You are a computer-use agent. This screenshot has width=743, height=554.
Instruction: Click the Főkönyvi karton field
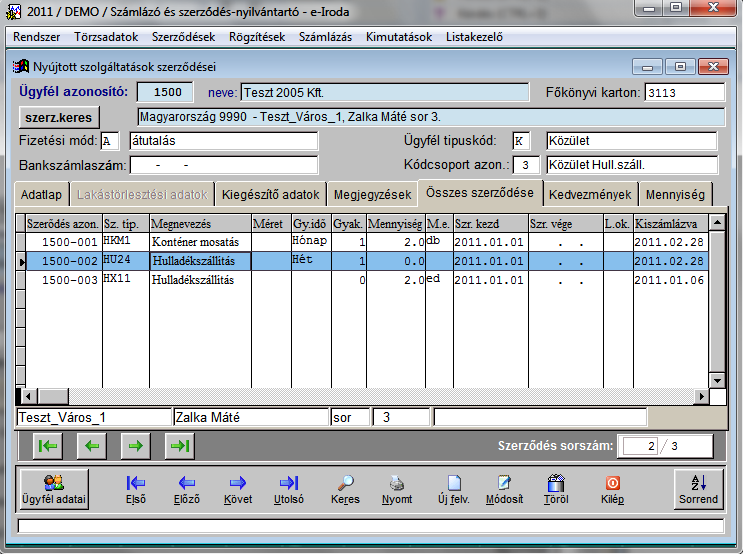[683, 93]
